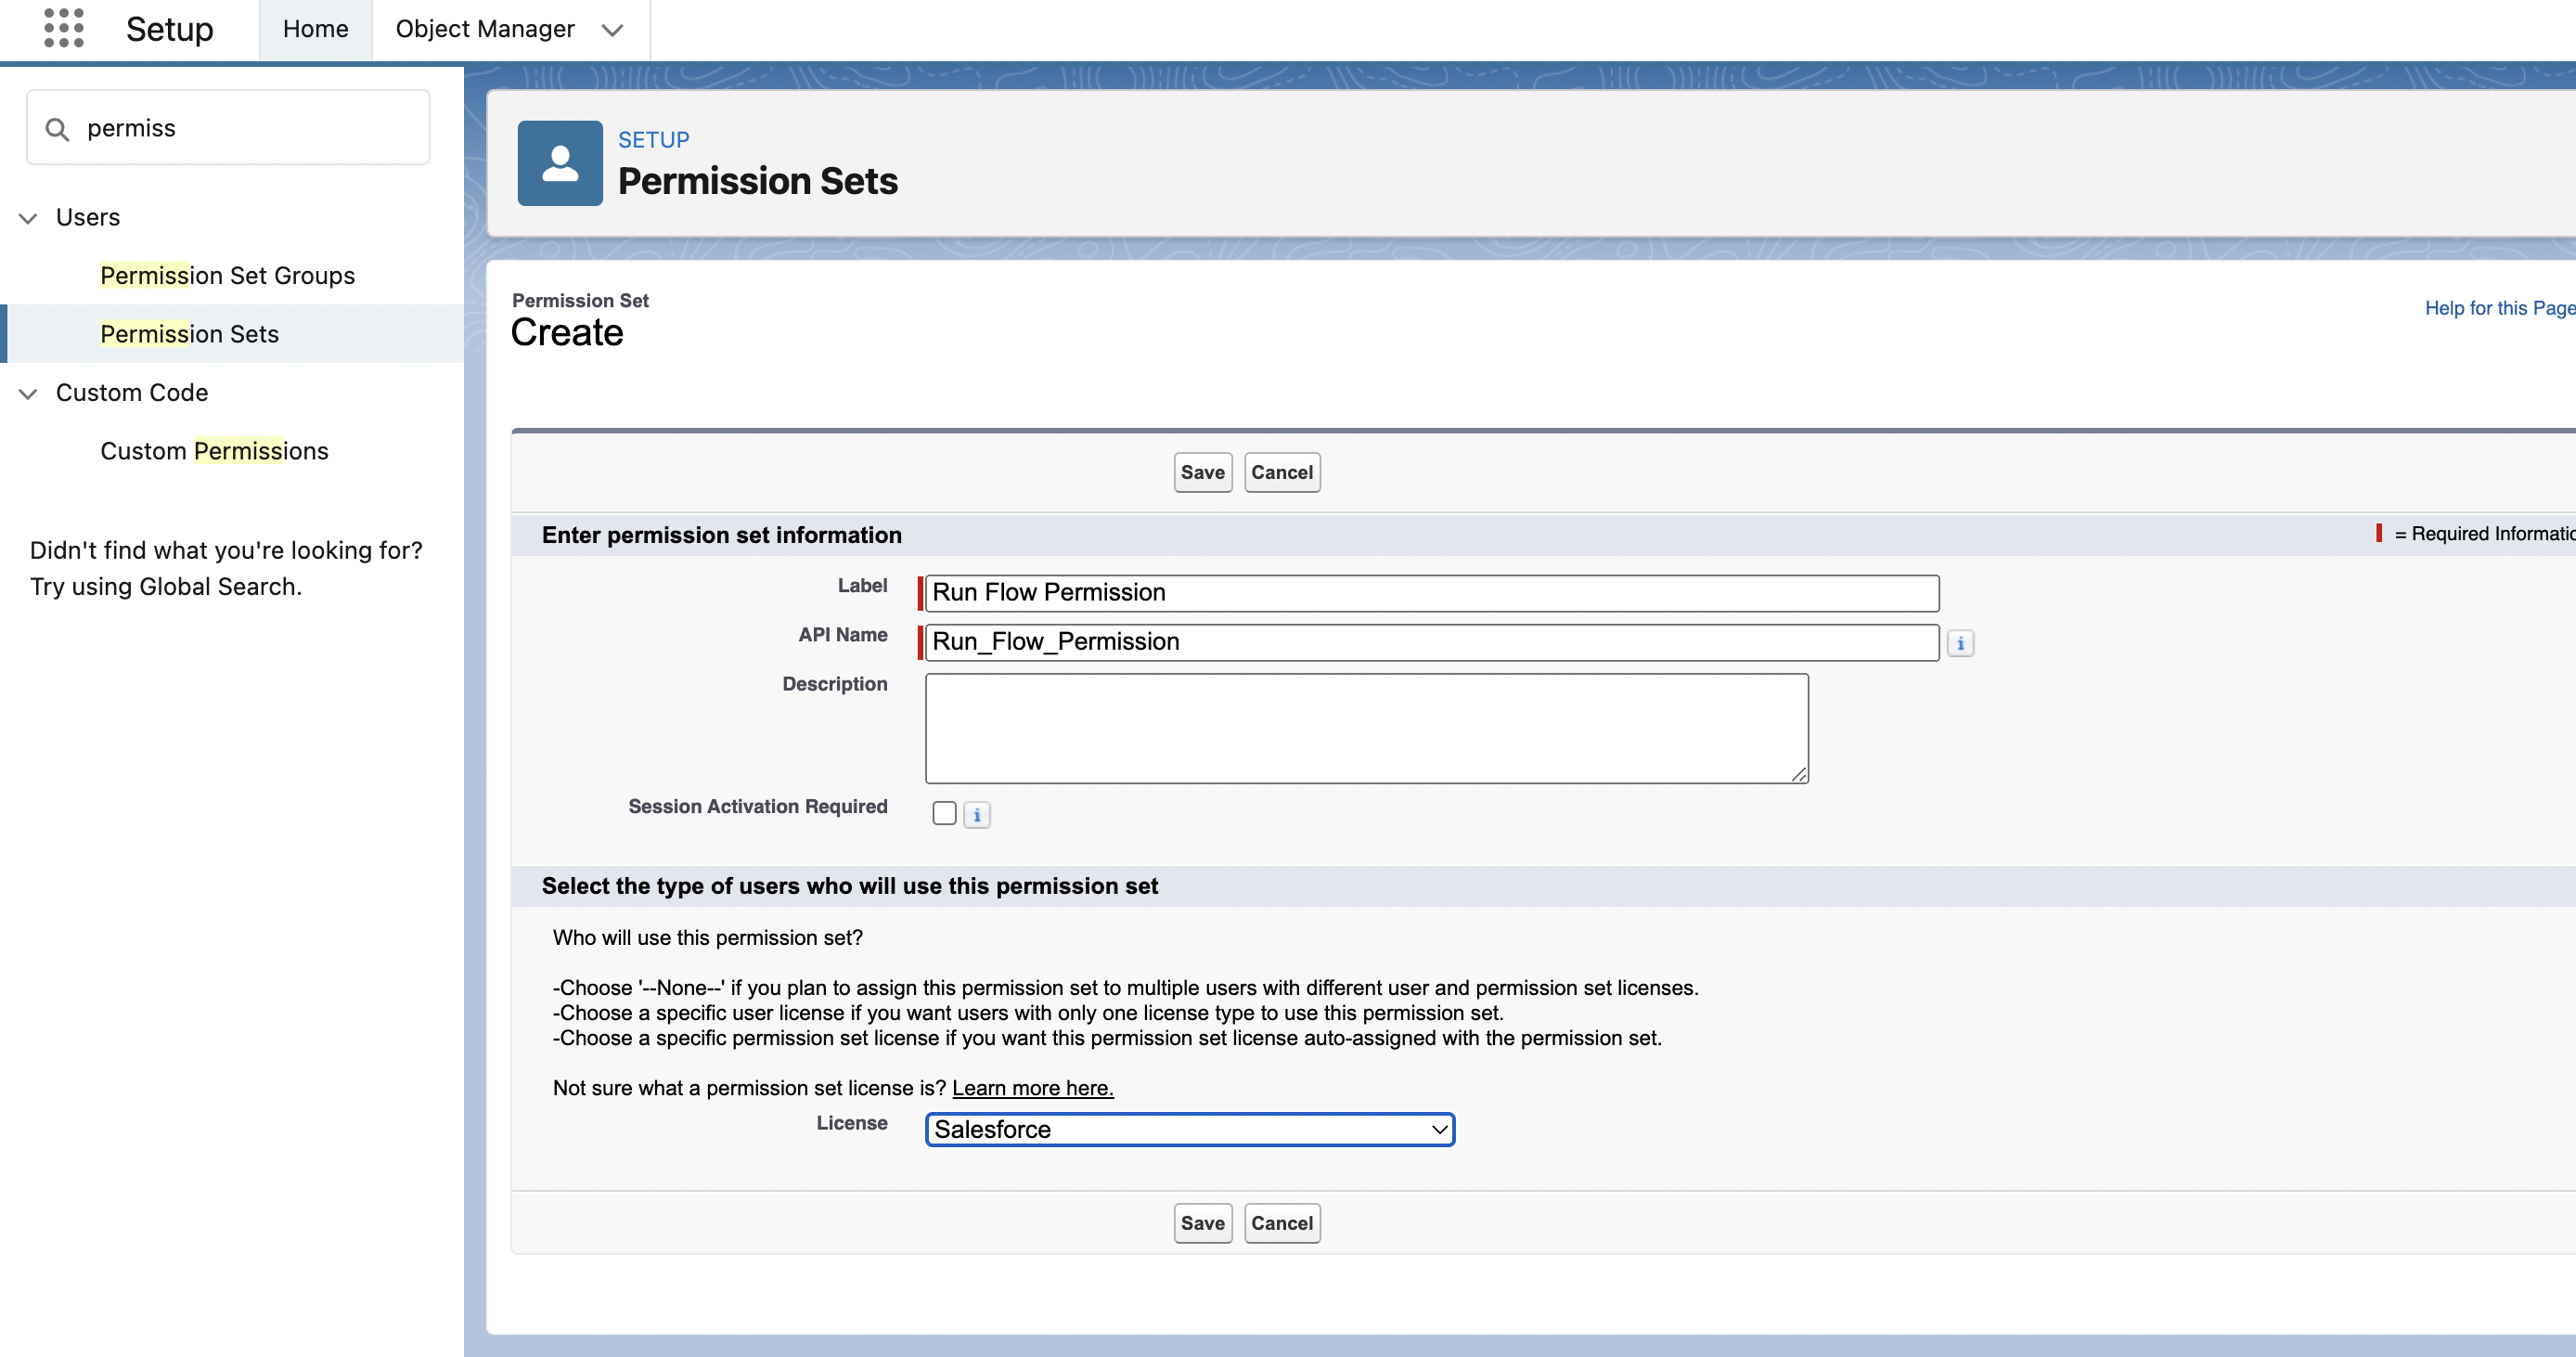
Task: Open the Learn more here link
Action: pyautogui.click(x=1032, y=1088)
